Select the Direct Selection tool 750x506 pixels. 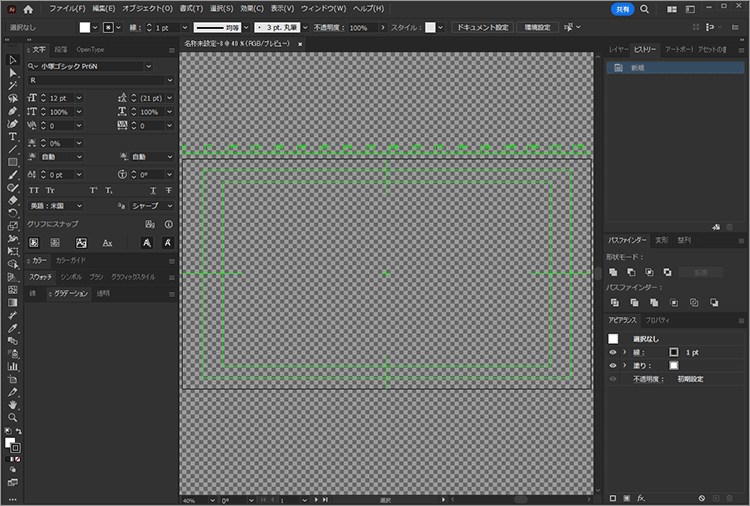click(12, 73)
